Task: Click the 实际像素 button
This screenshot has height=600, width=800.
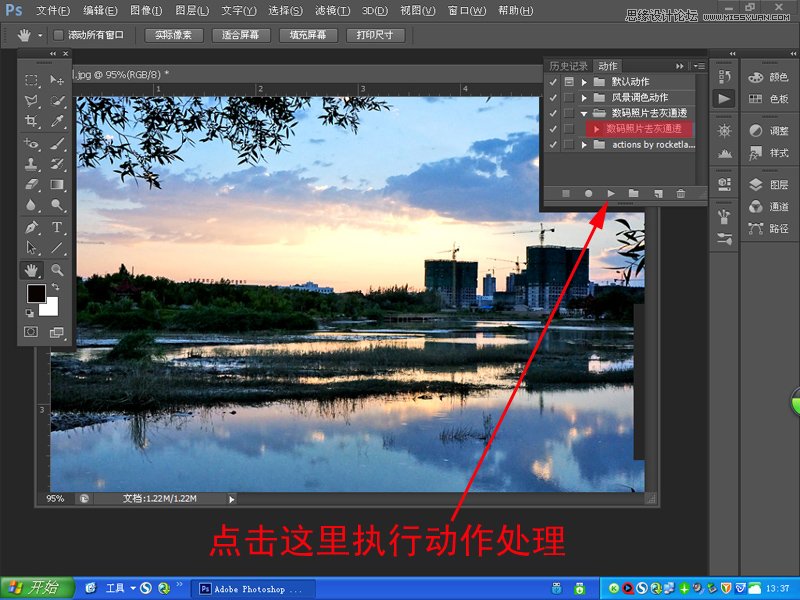Action: [x=174, y=34]
